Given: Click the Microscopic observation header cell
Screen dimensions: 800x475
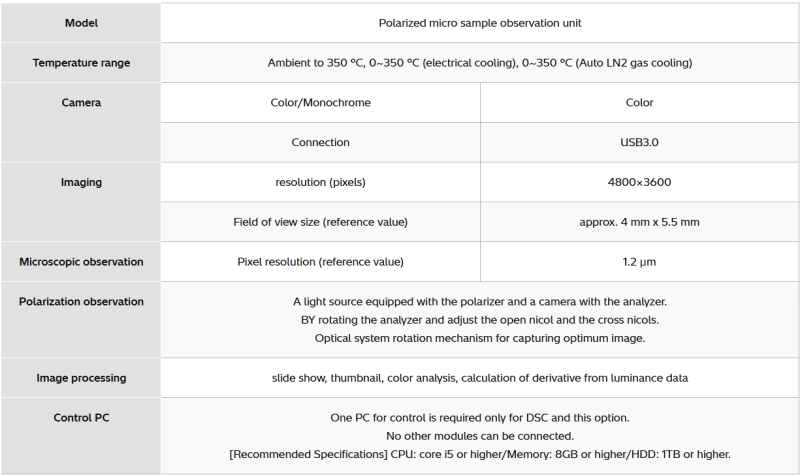Looking at the screenshot, I should [x=81, y=262].
